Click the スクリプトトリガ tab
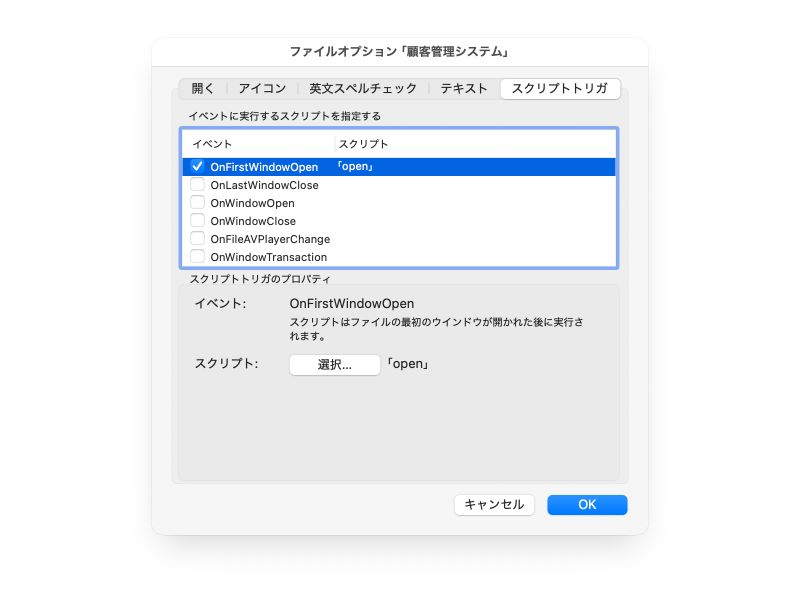The height and width of the screenshot is (600, 800). pyautogui.click(x=560, y=89)
